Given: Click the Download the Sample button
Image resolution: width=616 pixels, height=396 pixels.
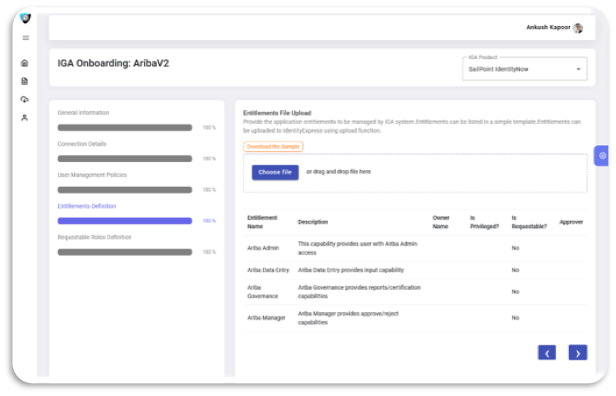Looking at the screenshot, I should pyautogui.click(x=273, y=147).
